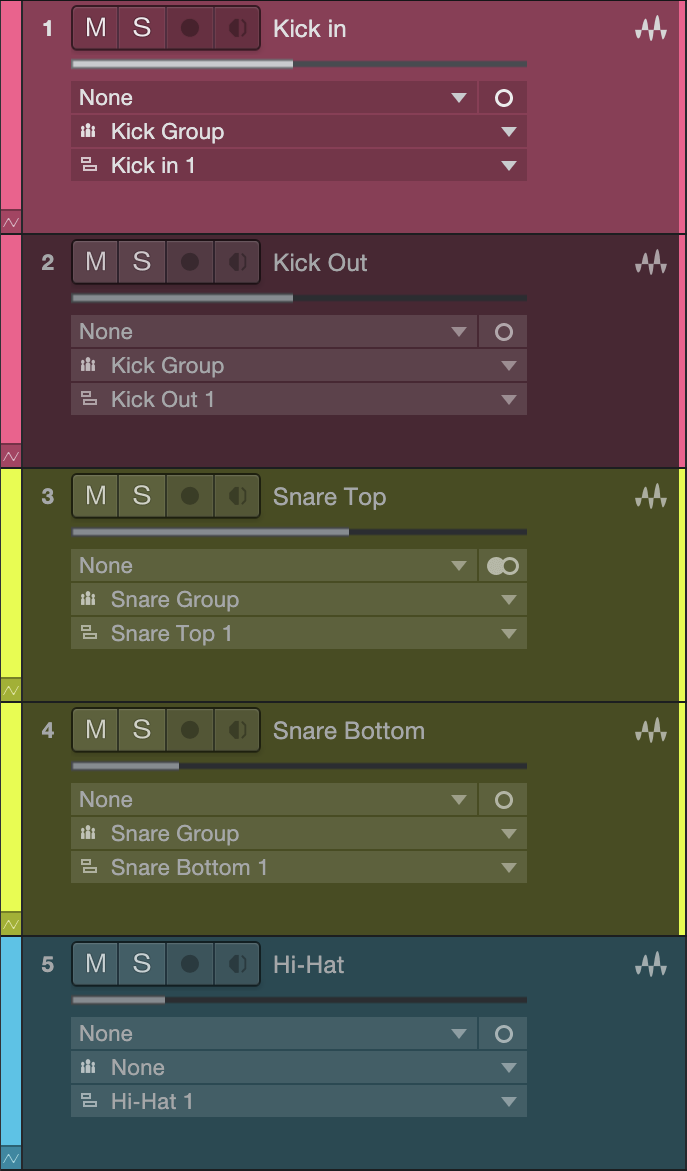Screen dimensions: 687x1171
Task: Click waveform icon on Snare Top track
Action: click(650, 497)
